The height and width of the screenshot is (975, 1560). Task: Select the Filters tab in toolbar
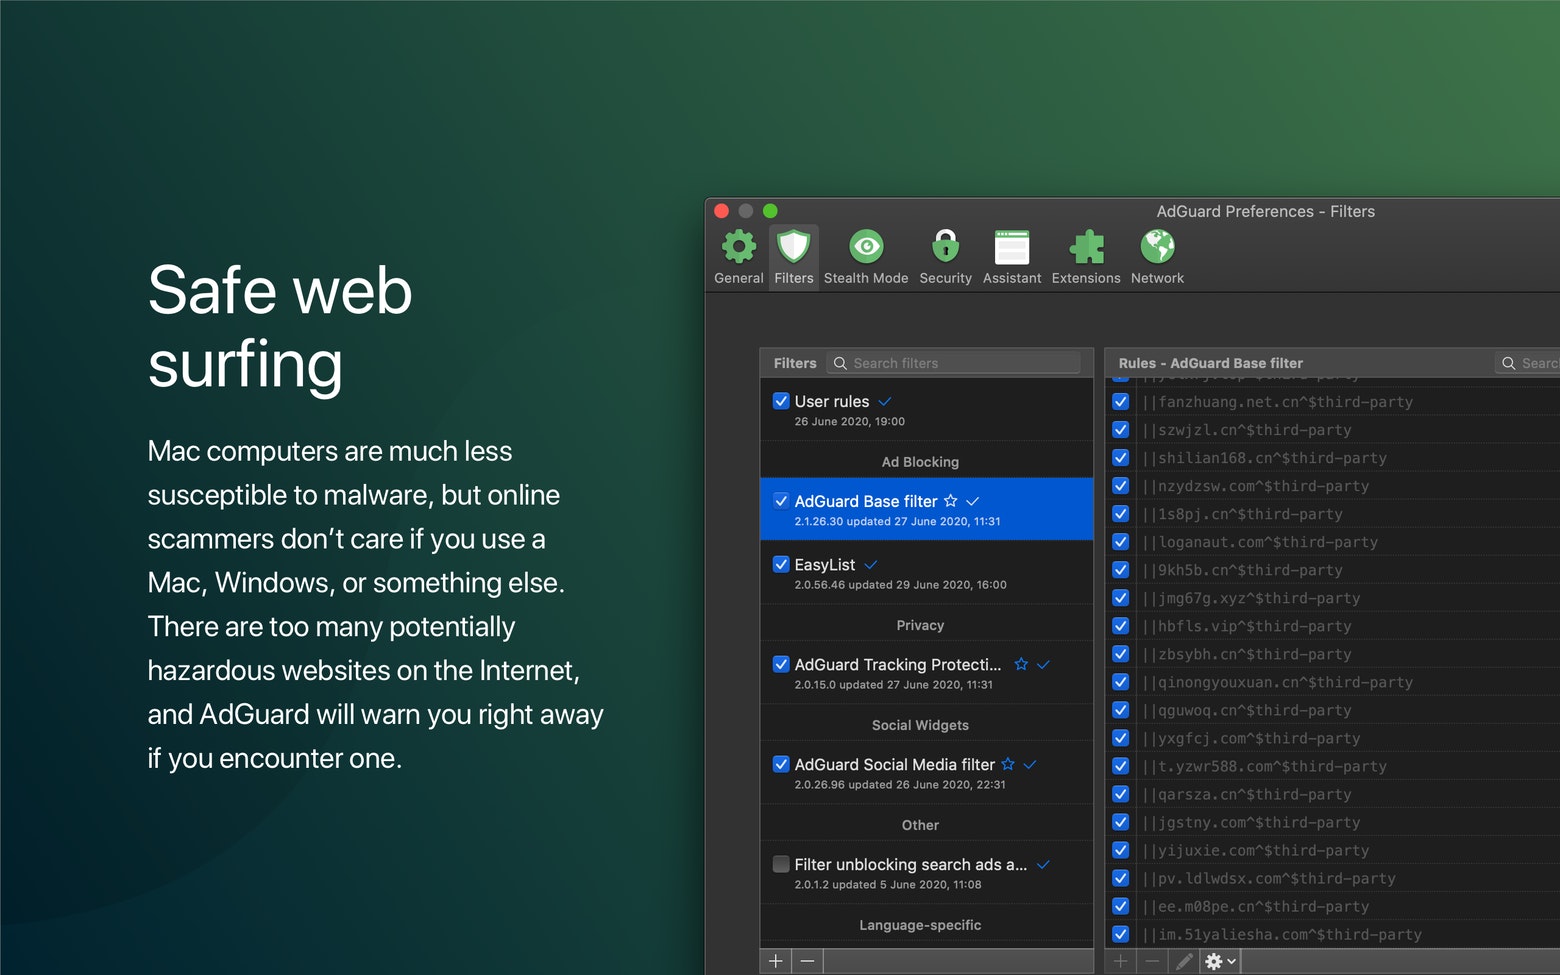(793, 257)
